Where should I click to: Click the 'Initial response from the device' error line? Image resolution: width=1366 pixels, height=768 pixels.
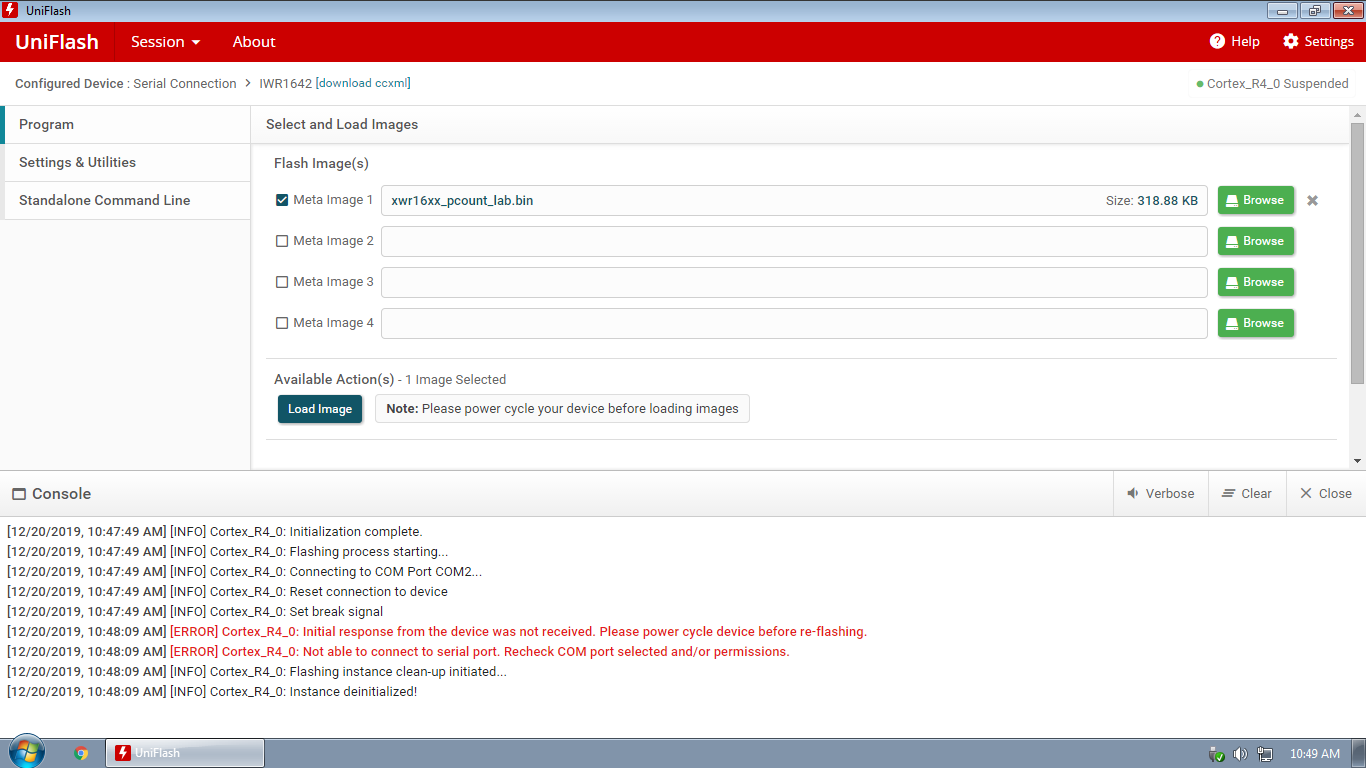tap(437, 632)
